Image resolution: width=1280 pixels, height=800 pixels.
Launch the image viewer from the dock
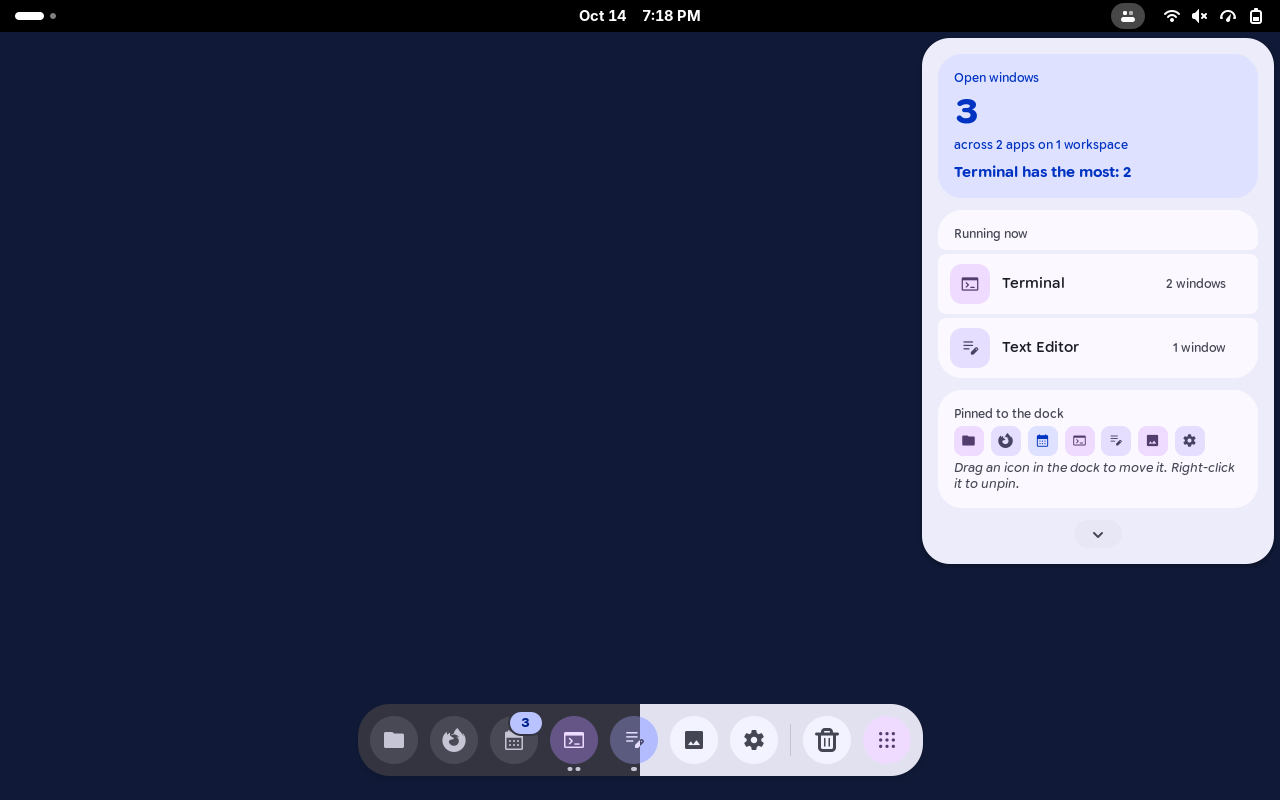[x=694, y=740]
